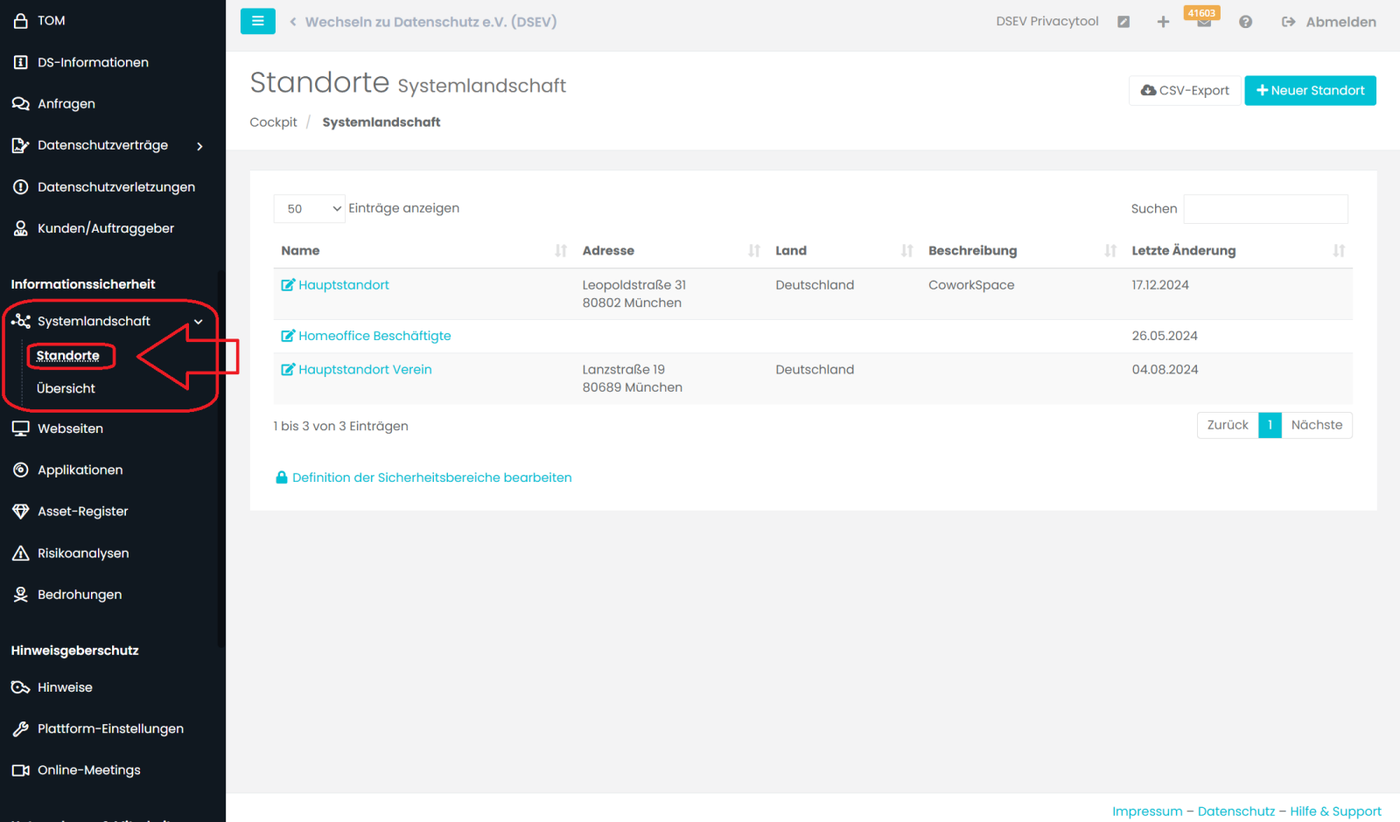Click the help question mark icon
1400x822 pixels.
pyautogui.click(x=1245, y=22)
